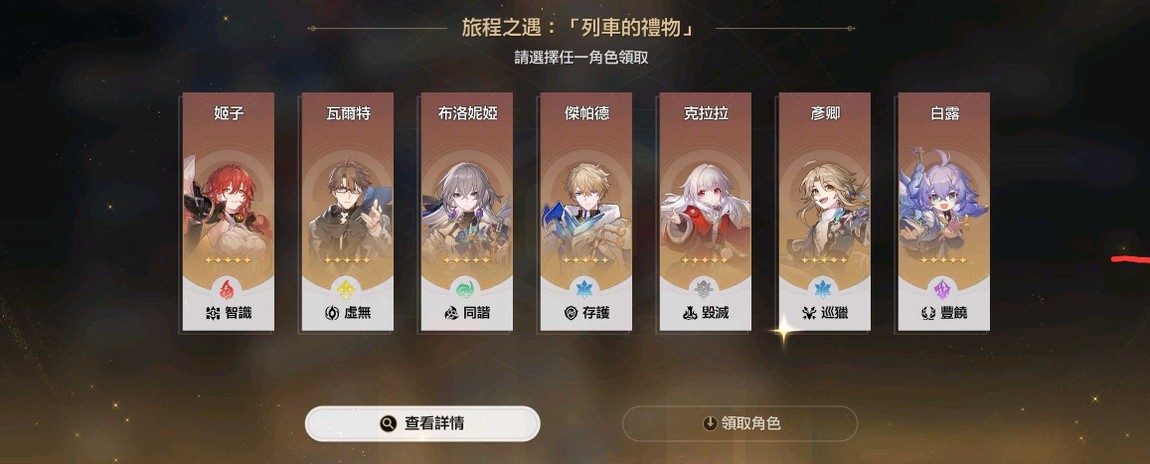Image resolution: width=1150 pixels, height=464 pixels.
Task: Select the 瓦爾特 character card portrait
Action: click(348, 210)
